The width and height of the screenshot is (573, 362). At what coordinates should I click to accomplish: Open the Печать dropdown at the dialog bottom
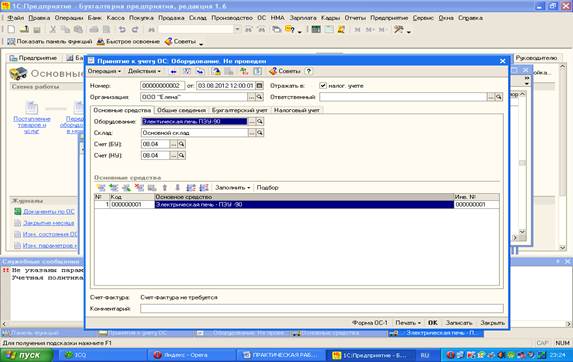point(408,323)
